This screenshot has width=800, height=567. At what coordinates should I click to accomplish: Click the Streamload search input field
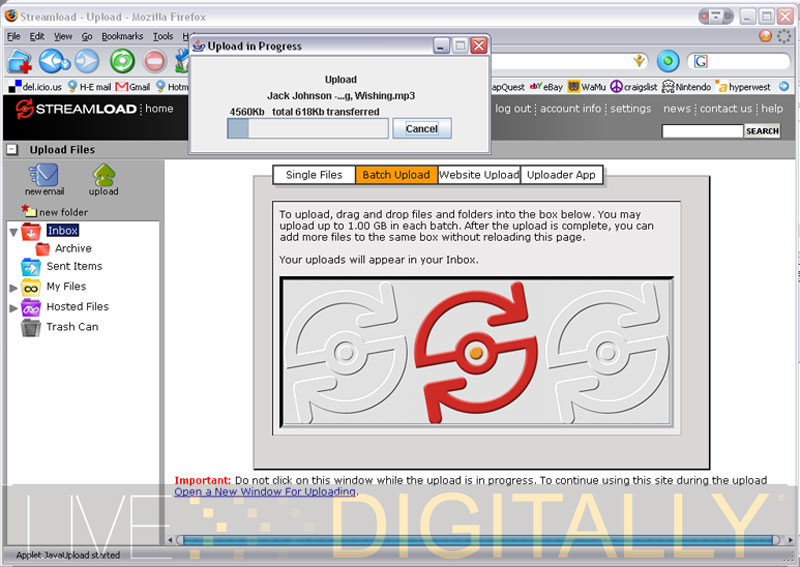tap(702, 131)
